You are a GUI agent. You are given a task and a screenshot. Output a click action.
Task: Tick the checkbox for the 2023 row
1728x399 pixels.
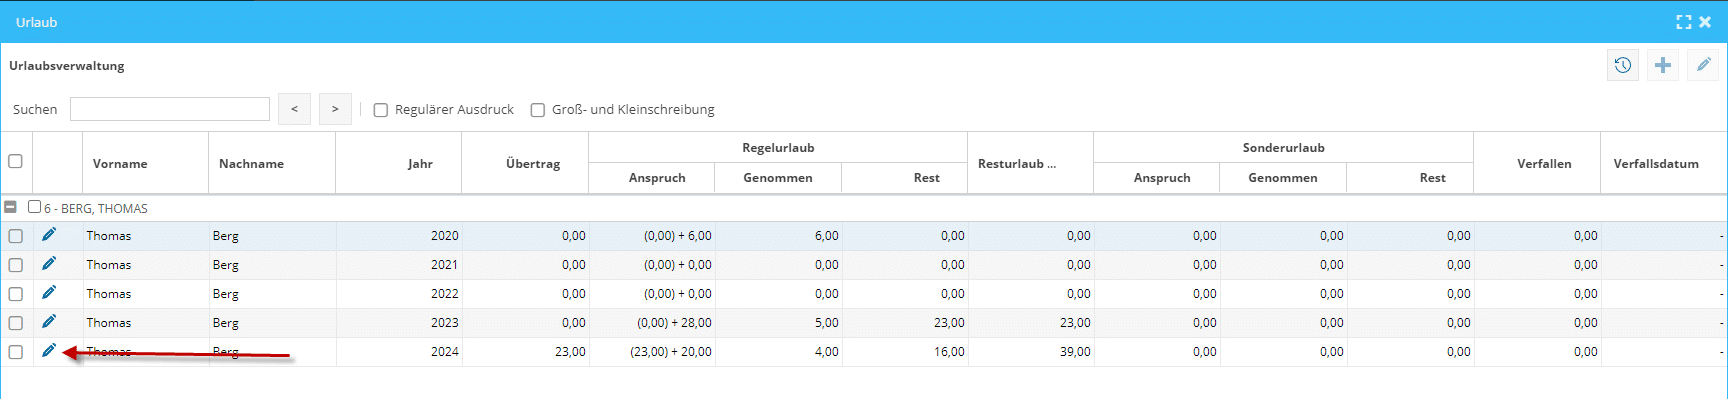coord(15,323)
